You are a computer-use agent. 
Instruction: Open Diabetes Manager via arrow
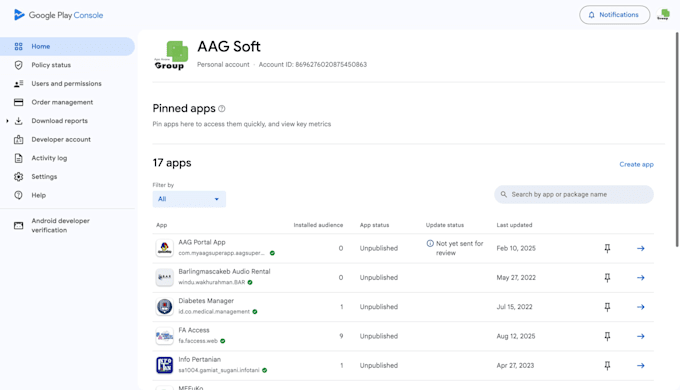641,307
